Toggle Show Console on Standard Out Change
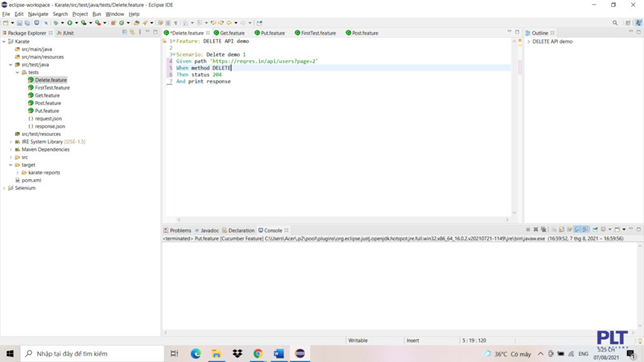 (577, 229)
